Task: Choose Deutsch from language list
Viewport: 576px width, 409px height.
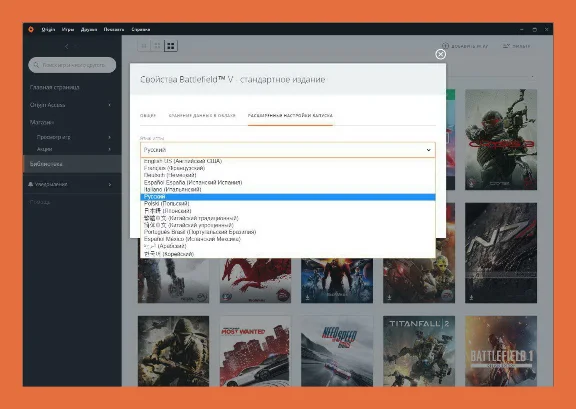Action: 288,175
